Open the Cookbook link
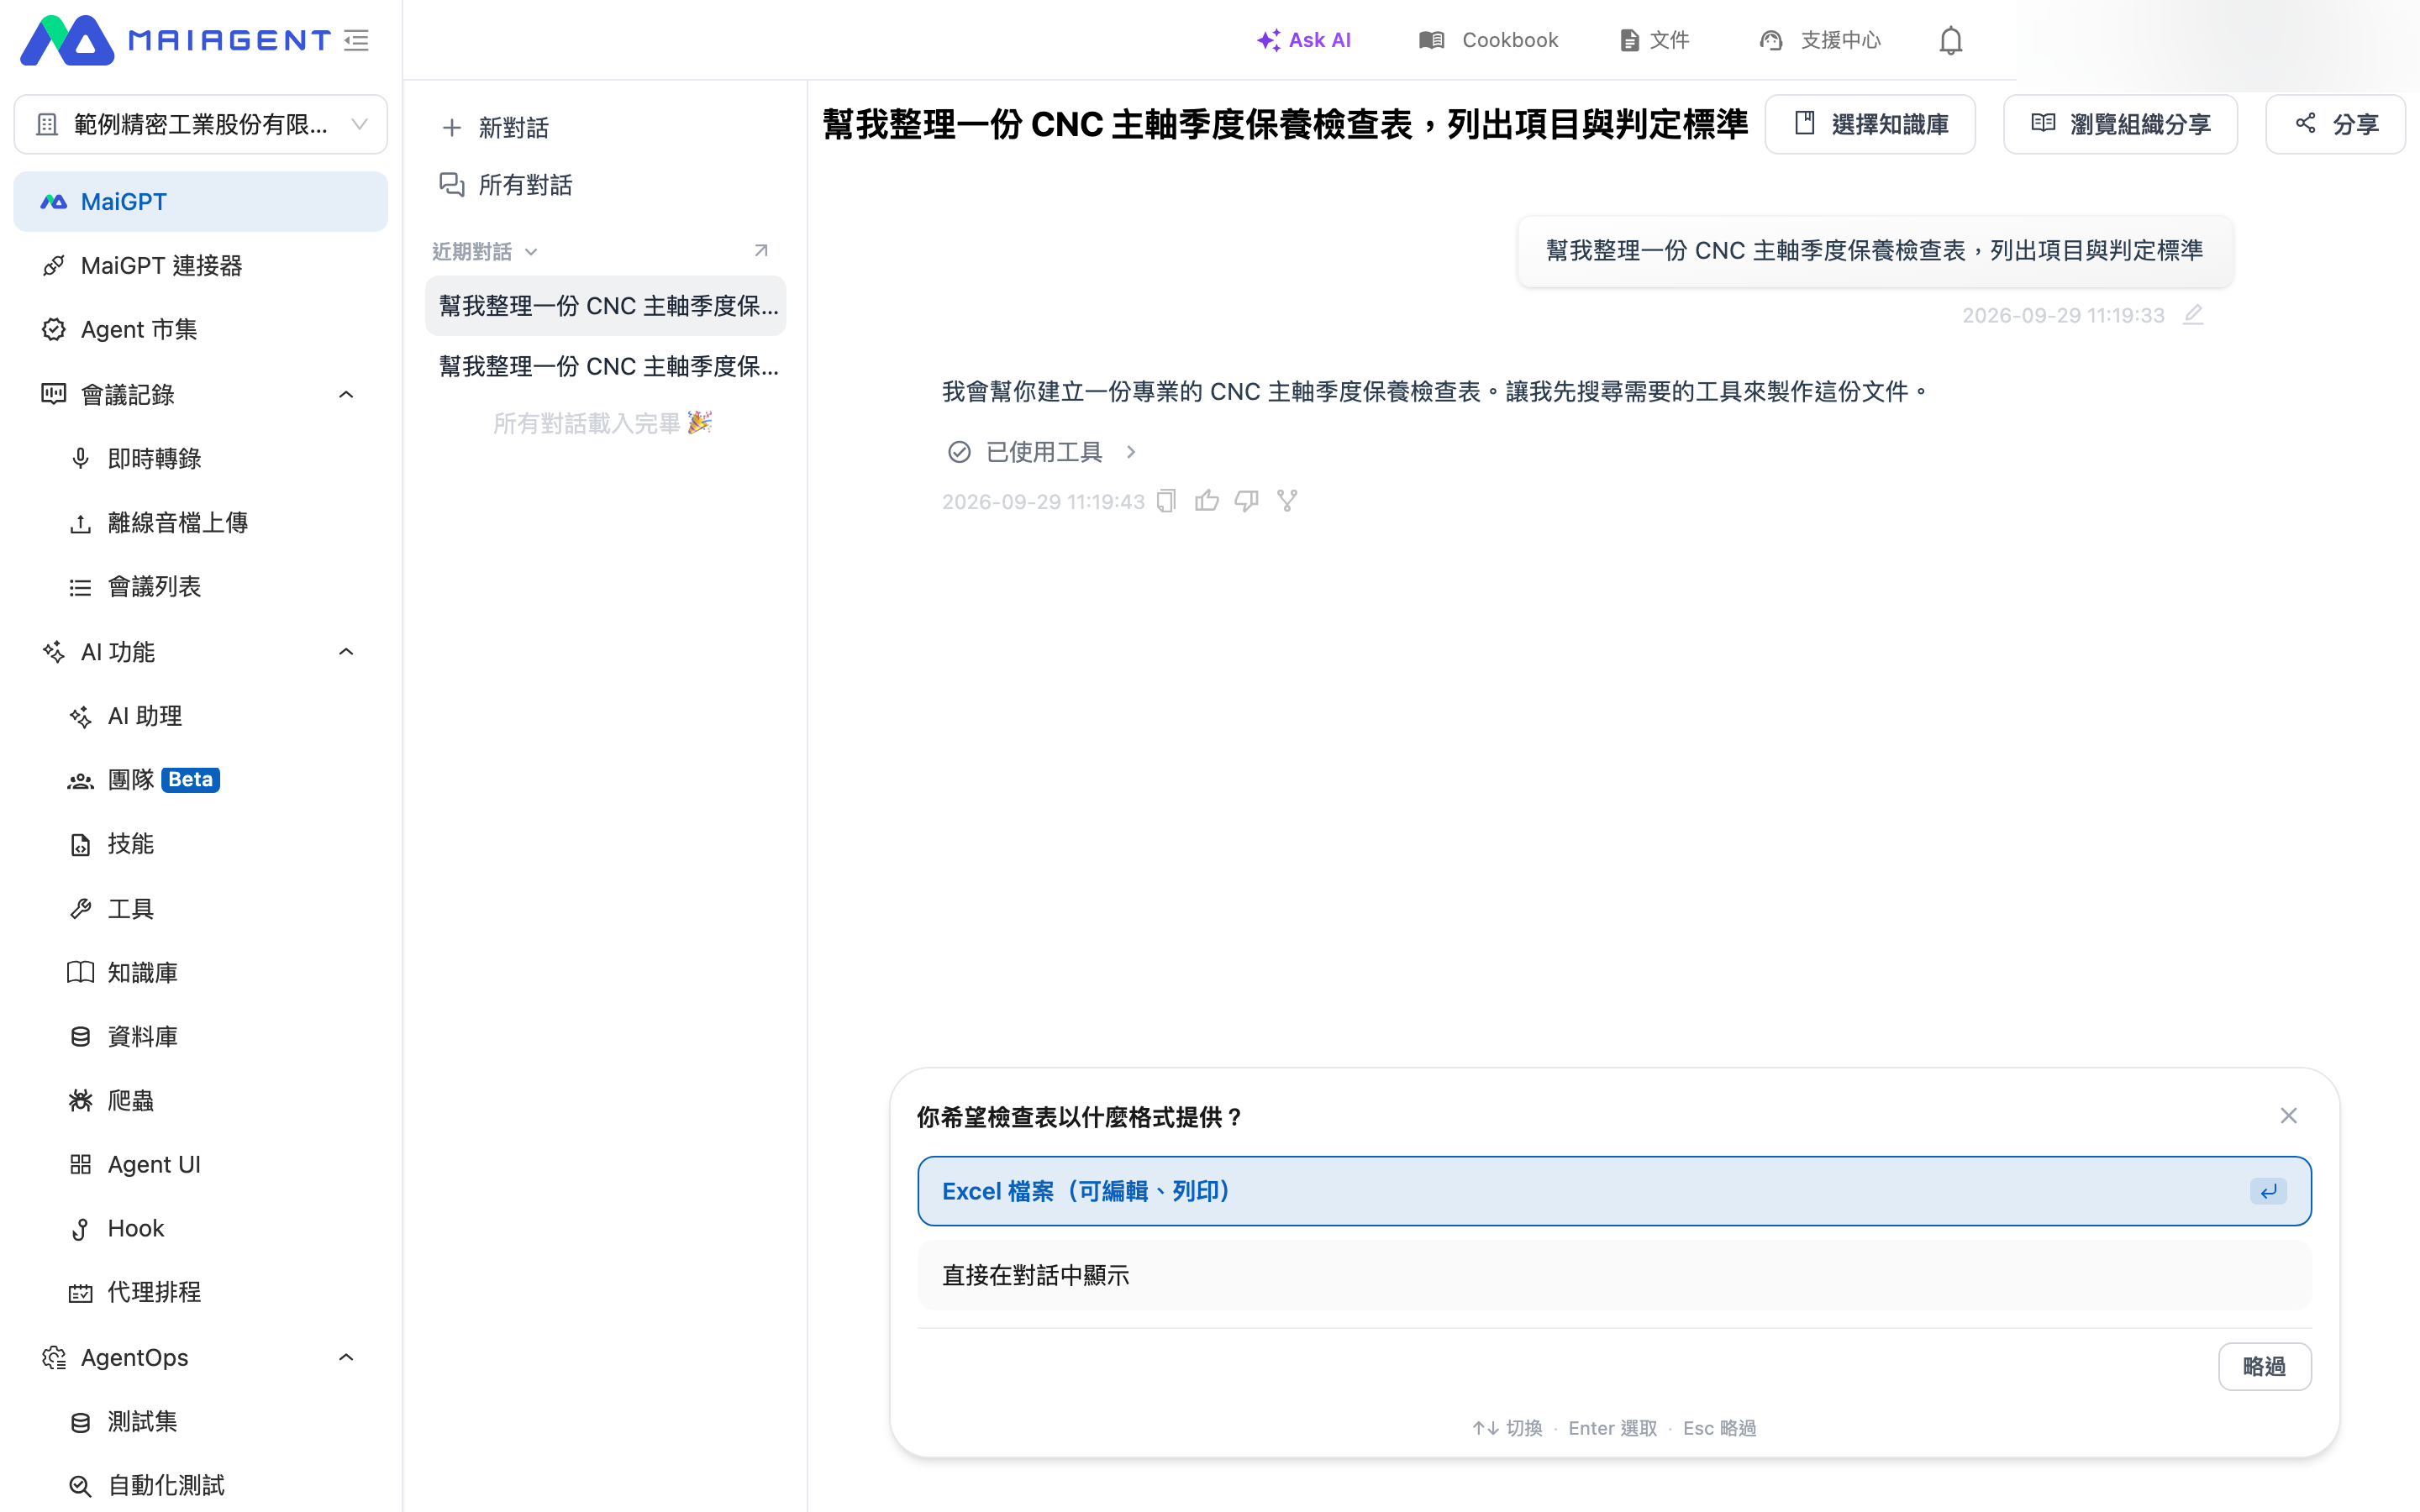2420x1512 pixels. pos(1488,40)
